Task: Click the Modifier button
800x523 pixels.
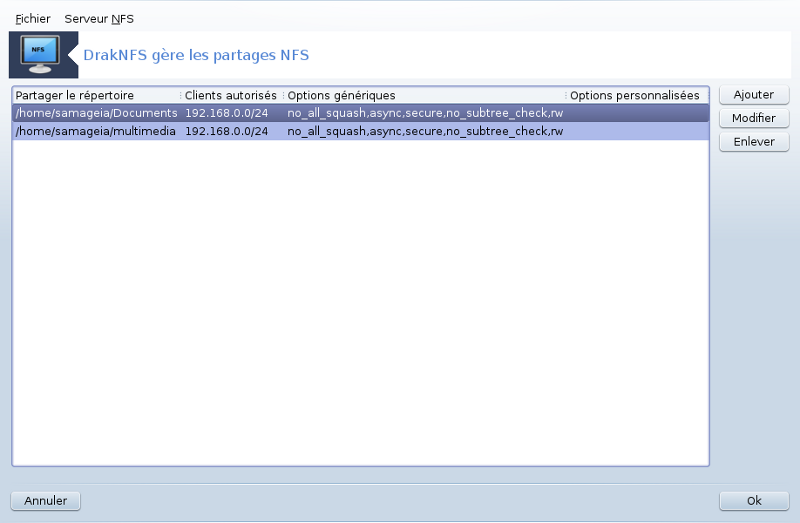Action: click(754, 118)
